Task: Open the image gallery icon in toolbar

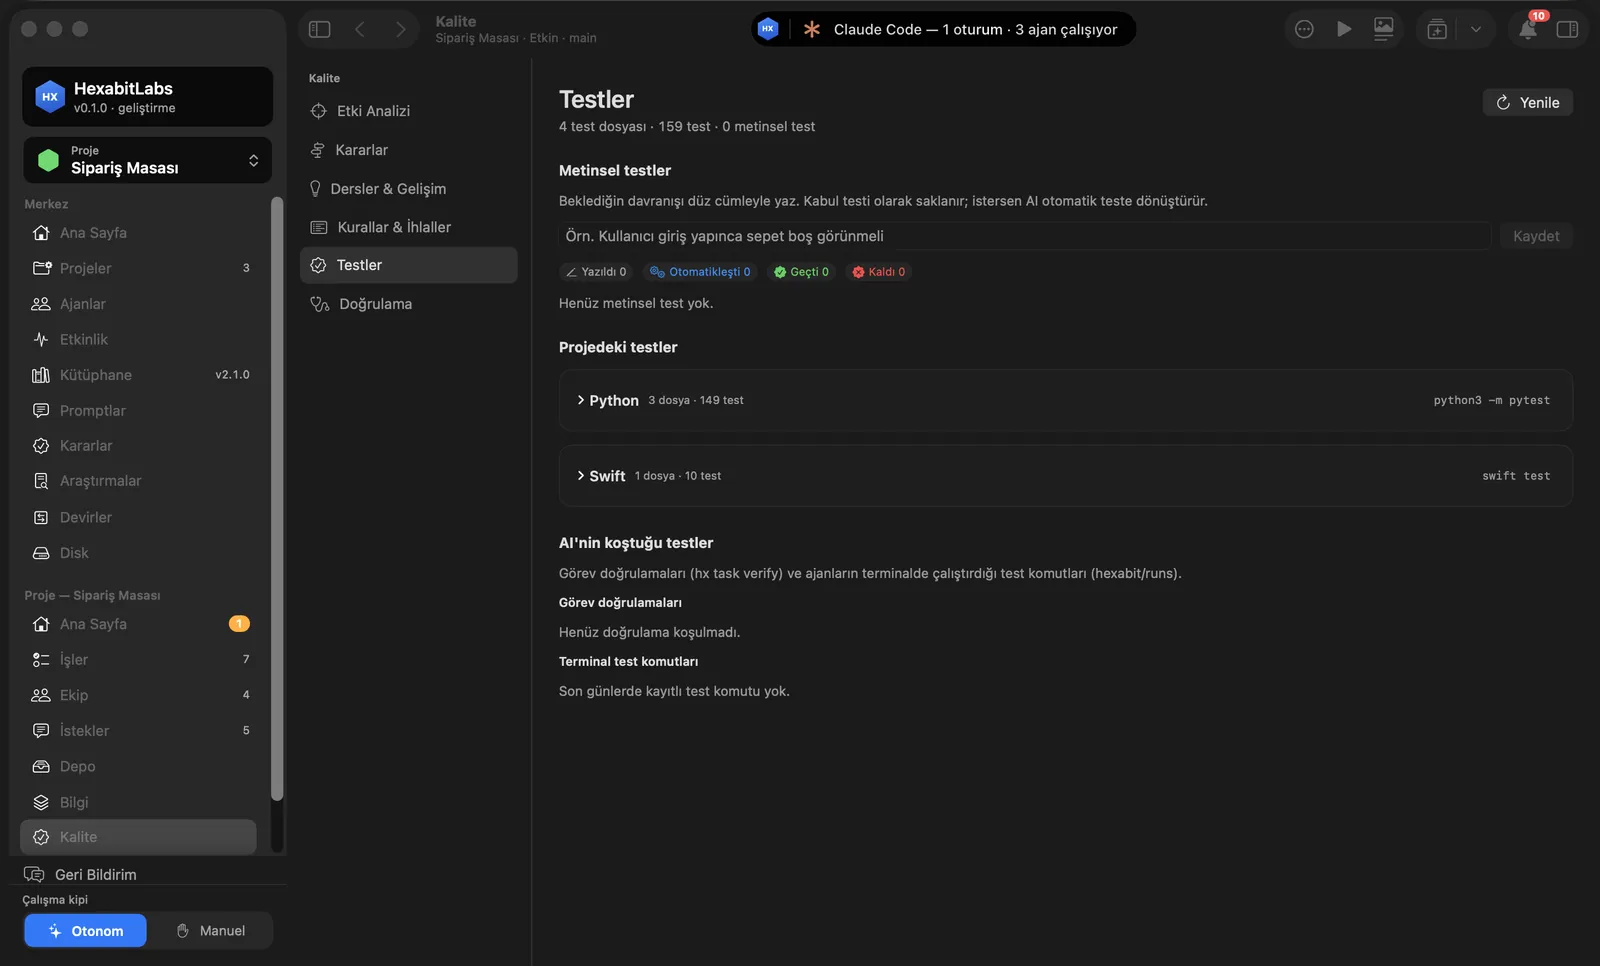Action: pyautogui.click(x=1384, y=29)
